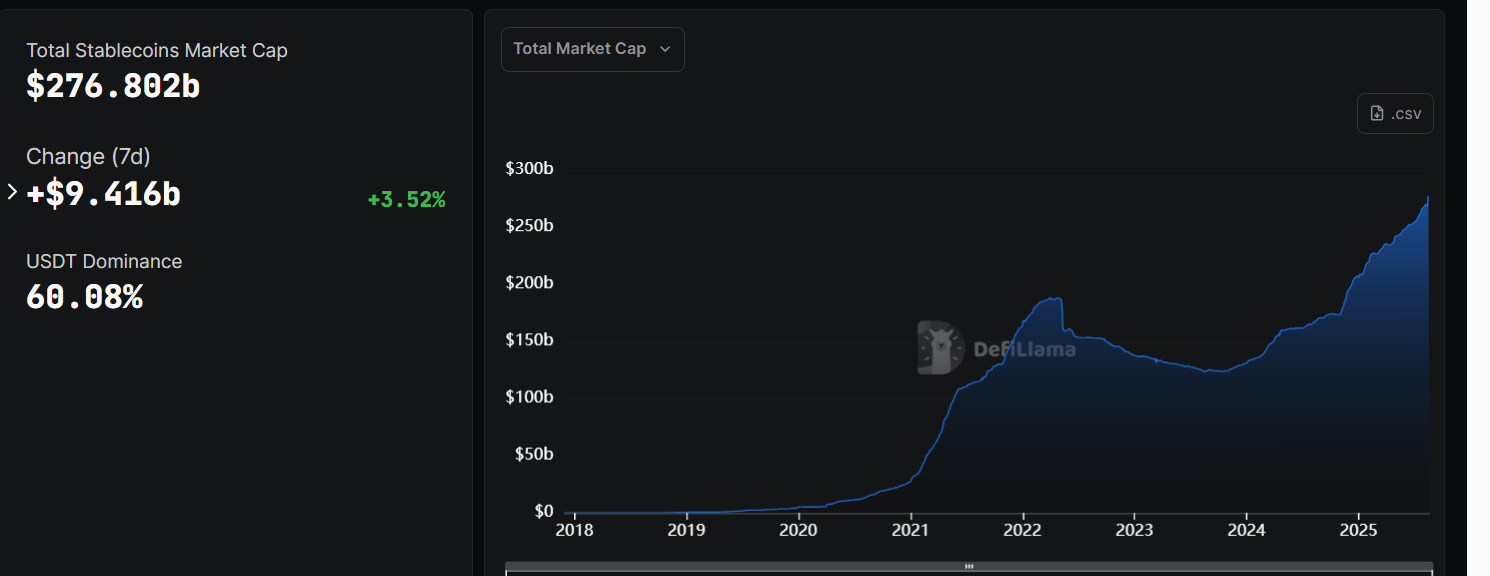Click the chevron arrow beside Total Market Cap
The width and height of the screenshot is (1490, 576).
pos(665,49)
